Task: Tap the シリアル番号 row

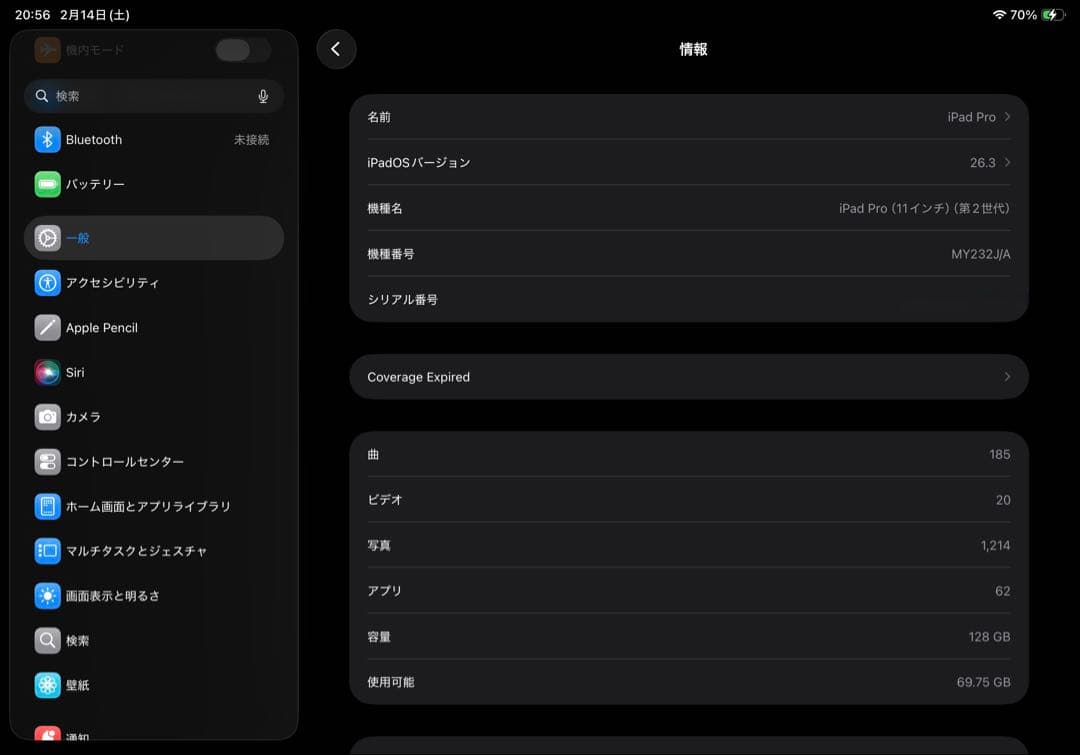Action: tap(688, 299)
